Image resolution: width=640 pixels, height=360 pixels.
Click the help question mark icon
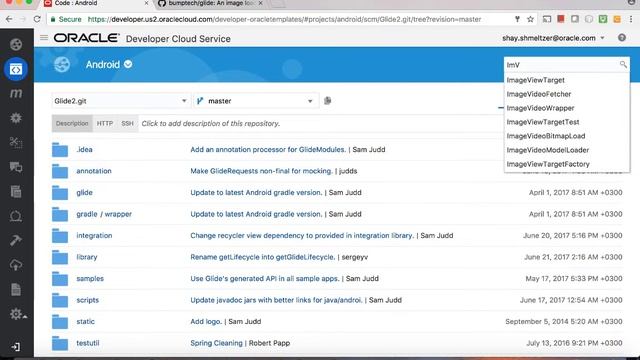click(622, 38)
